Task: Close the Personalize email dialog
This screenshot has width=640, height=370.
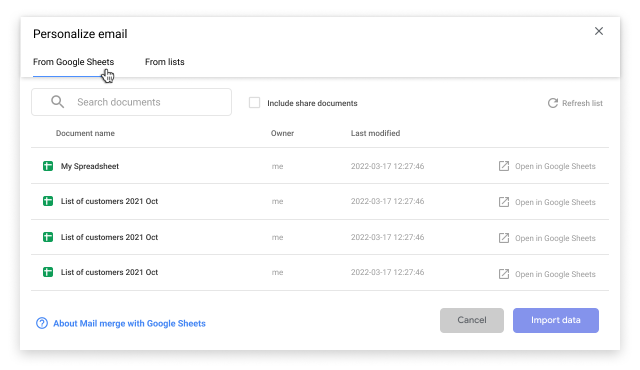Action: 599,31
